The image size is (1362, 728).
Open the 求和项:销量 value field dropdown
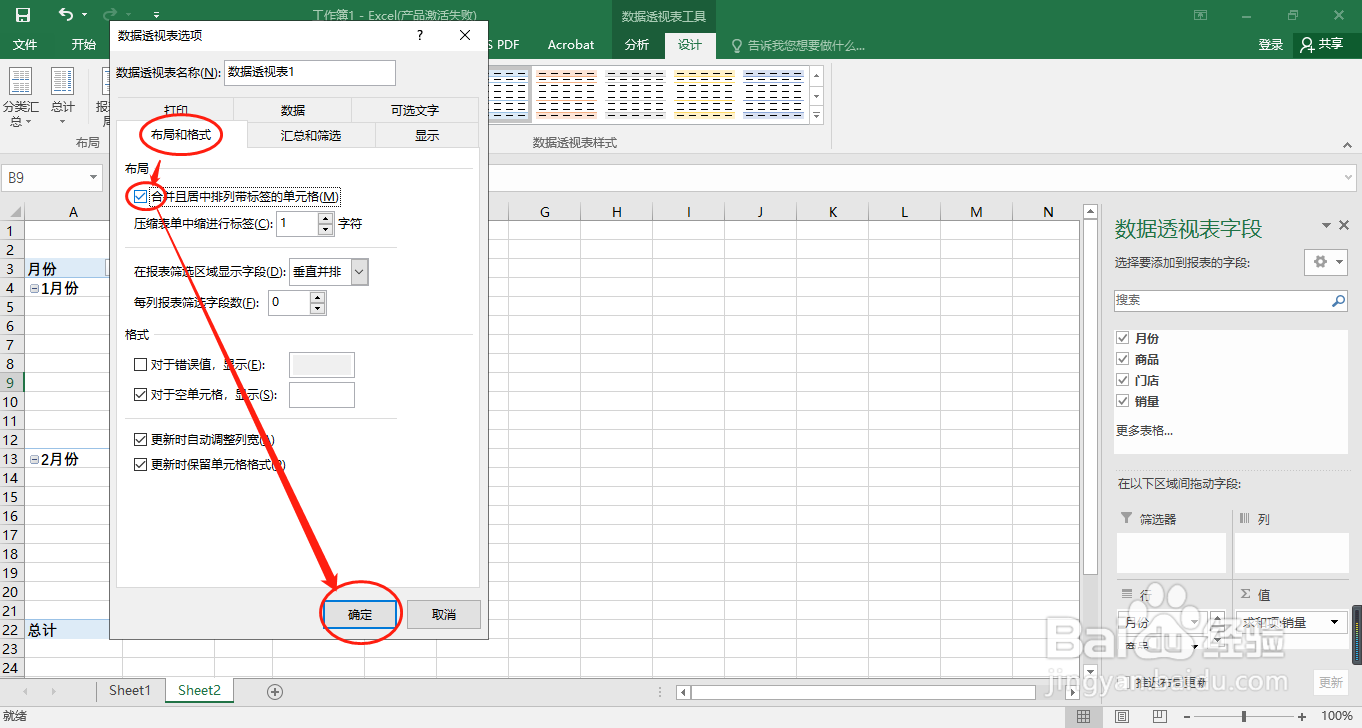click(x=1336, y=622)
